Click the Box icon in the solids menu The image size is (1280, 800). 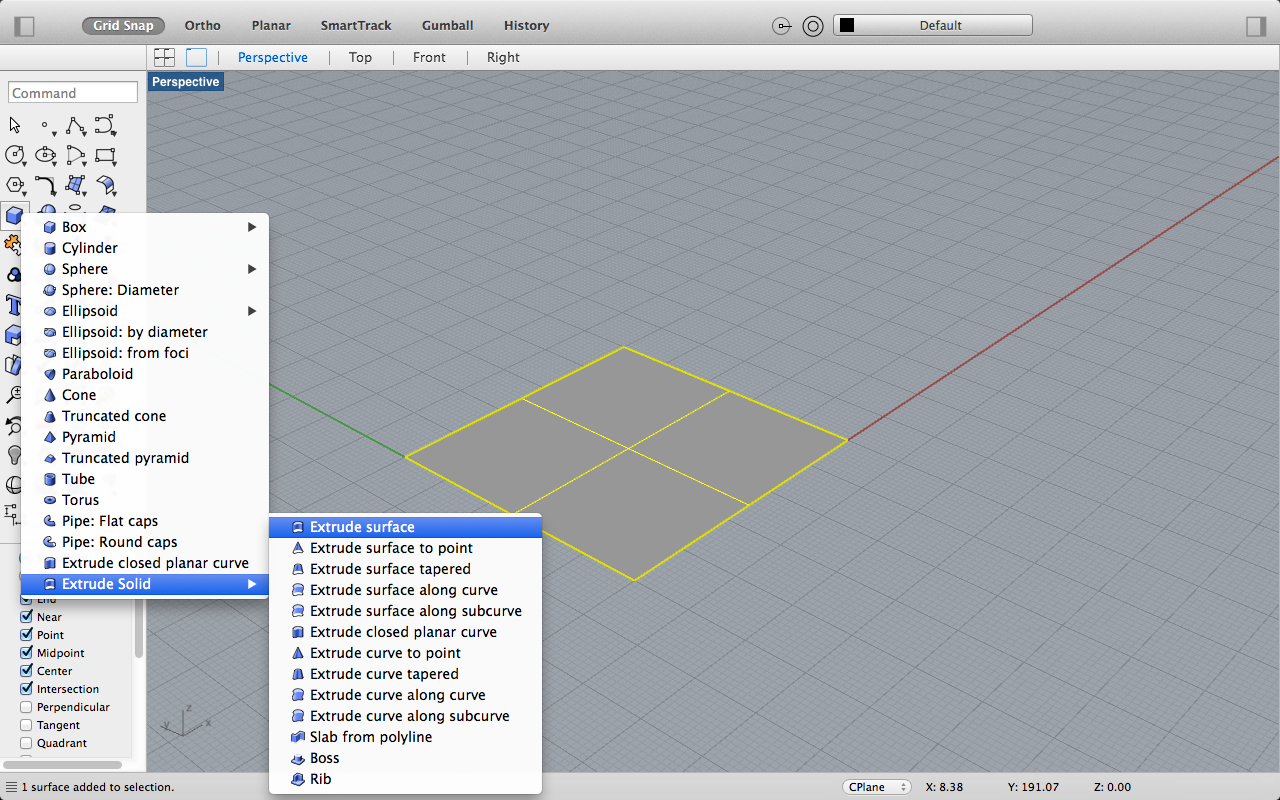point(49,227)
